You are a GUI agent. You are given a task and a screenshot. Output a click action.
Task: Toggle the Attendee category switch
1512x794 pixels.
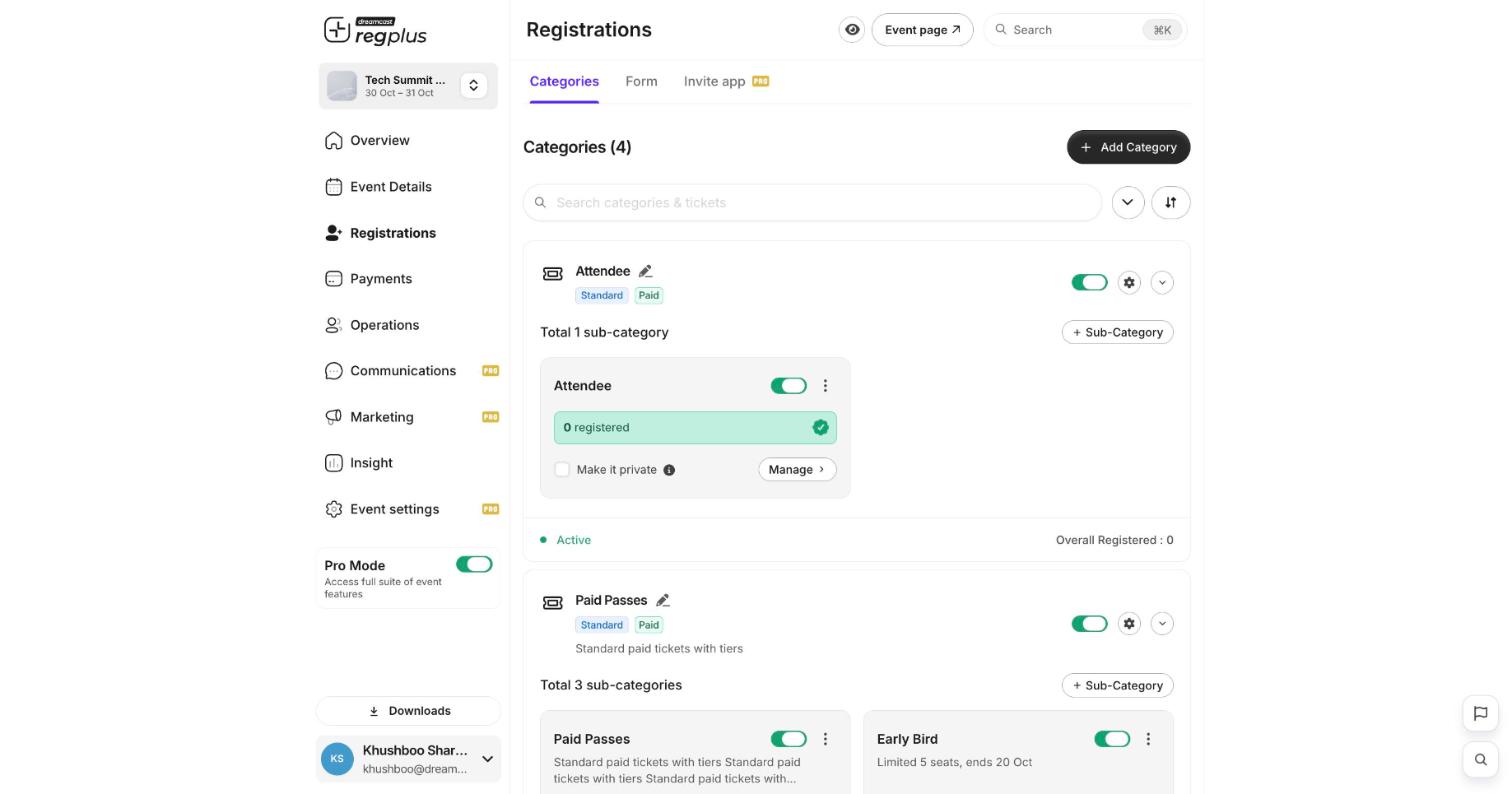[1089, 283]
